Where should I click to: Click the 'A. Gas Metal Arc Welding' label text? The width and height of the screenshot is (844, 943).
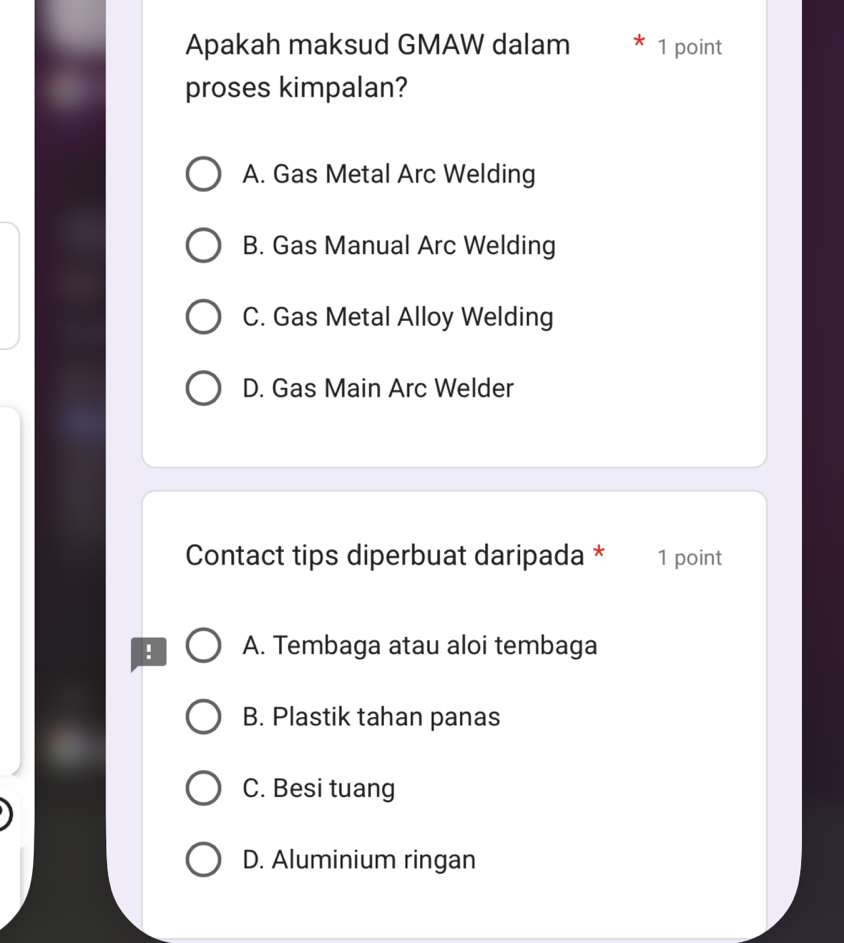tap(389, 175)
